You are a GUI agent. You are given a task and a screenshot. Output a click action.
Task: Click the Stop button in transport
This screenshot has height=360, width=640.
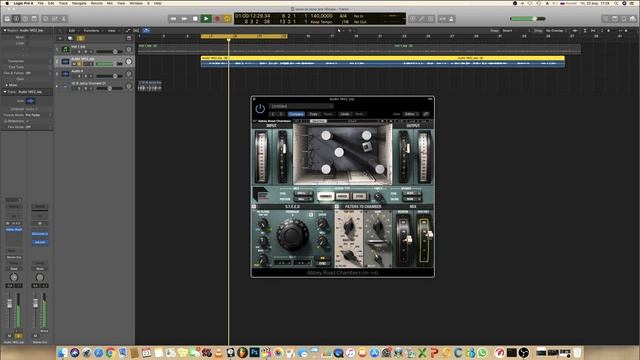(x=195, y=18)
